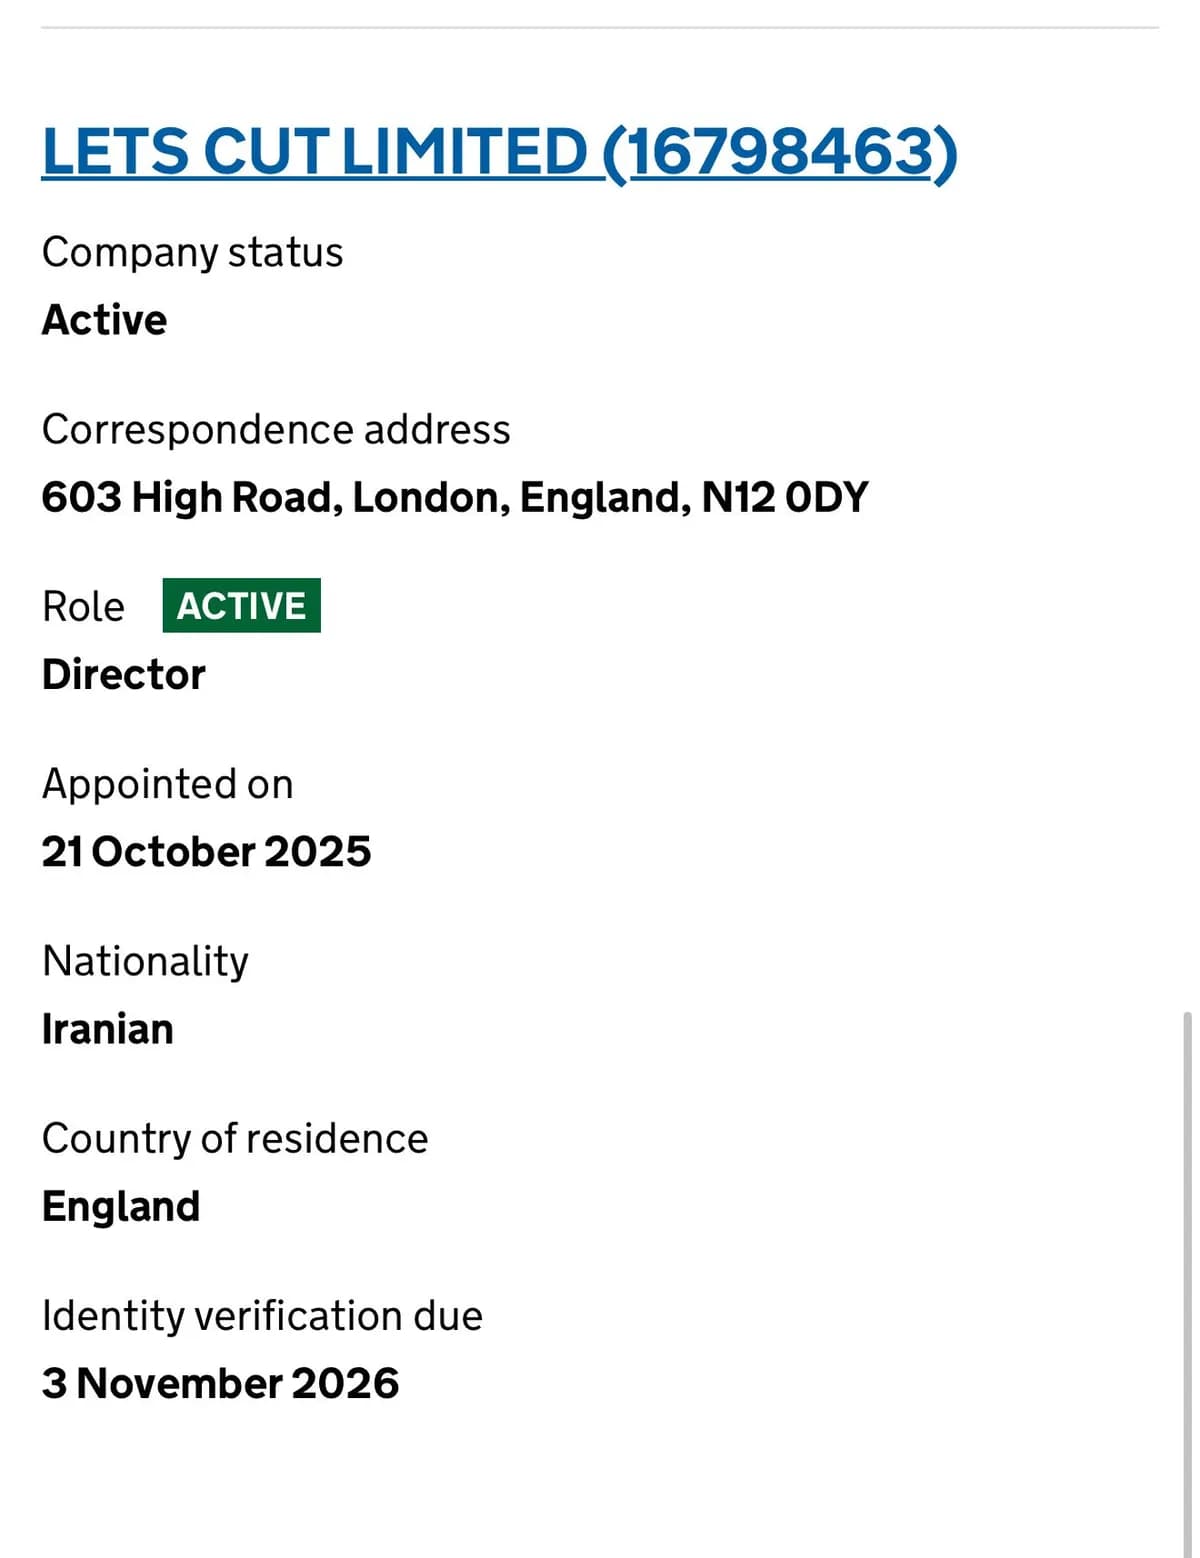
Task: Click the green ACTIVE role badge
Action: [241, 606]
